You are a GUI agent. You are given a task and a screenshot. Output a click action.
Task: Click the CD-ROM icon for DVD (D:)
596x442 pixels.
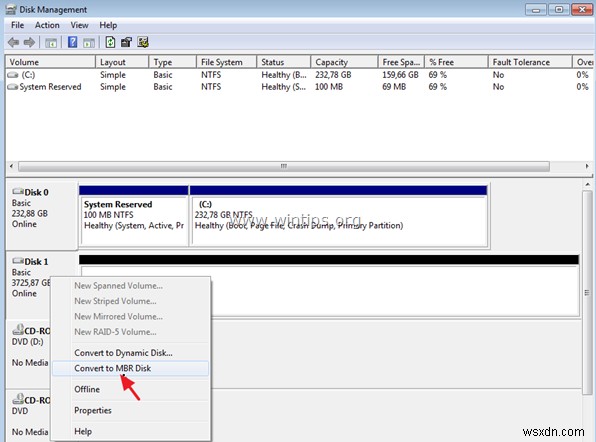[x=18, y=329]
